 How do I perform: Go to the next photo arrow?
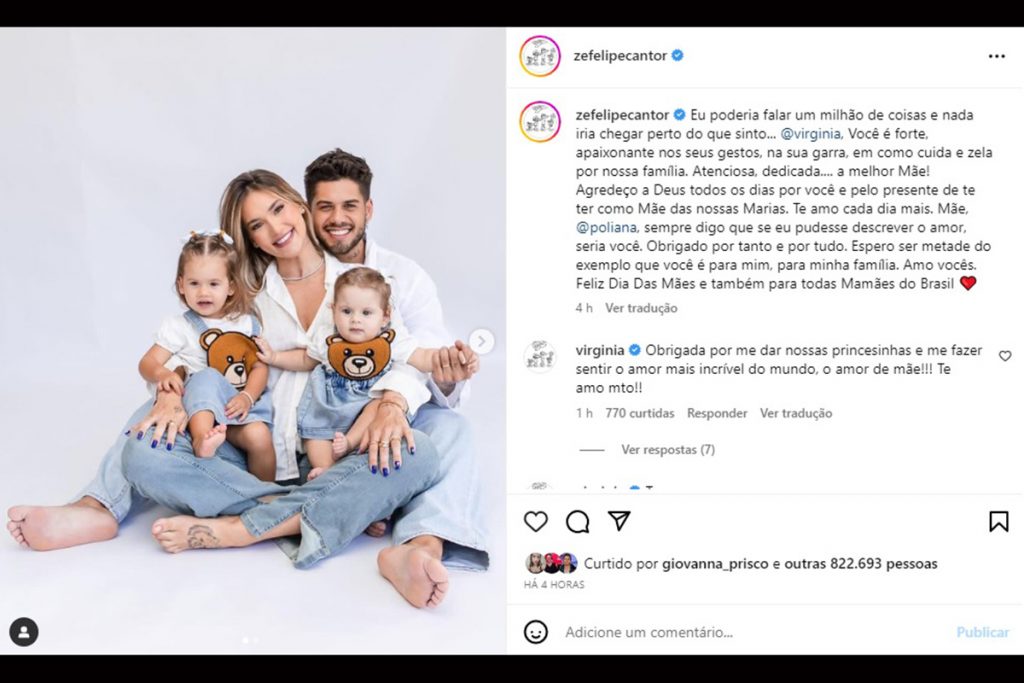481,342
